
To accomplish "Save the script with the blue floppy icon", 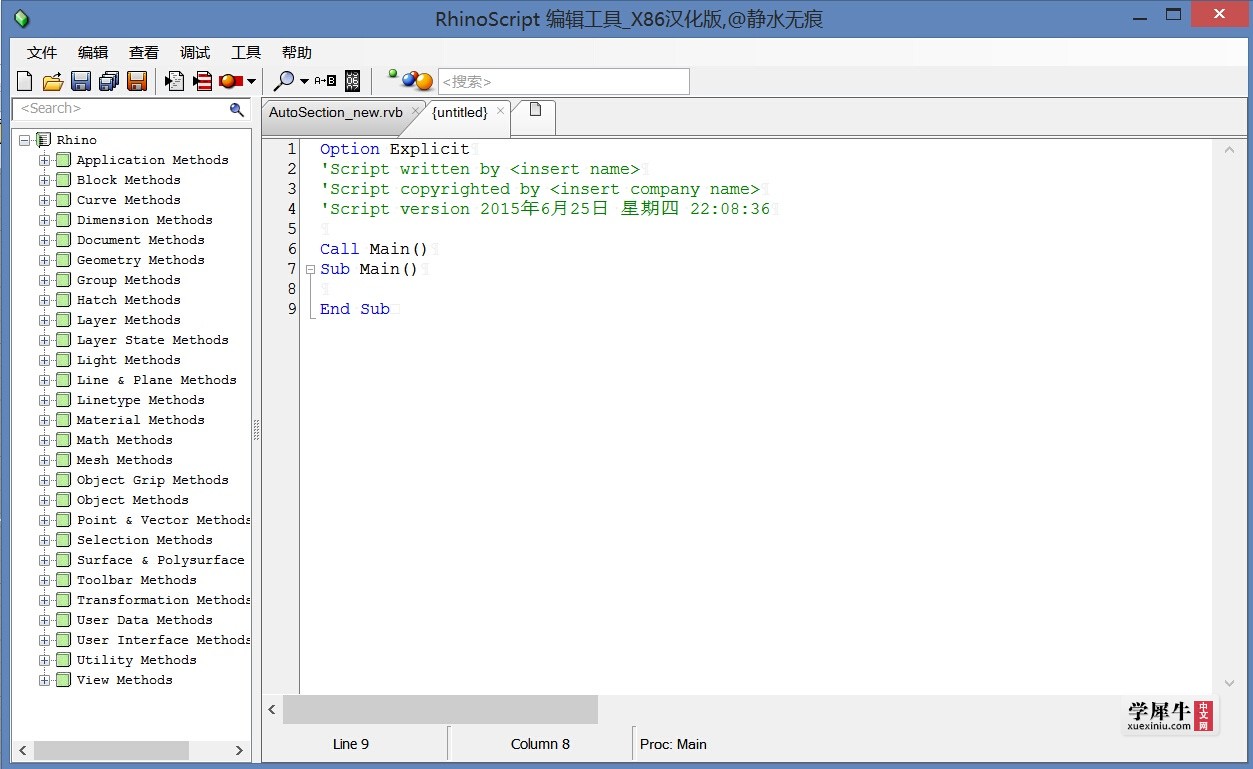I will click(81, 81).
